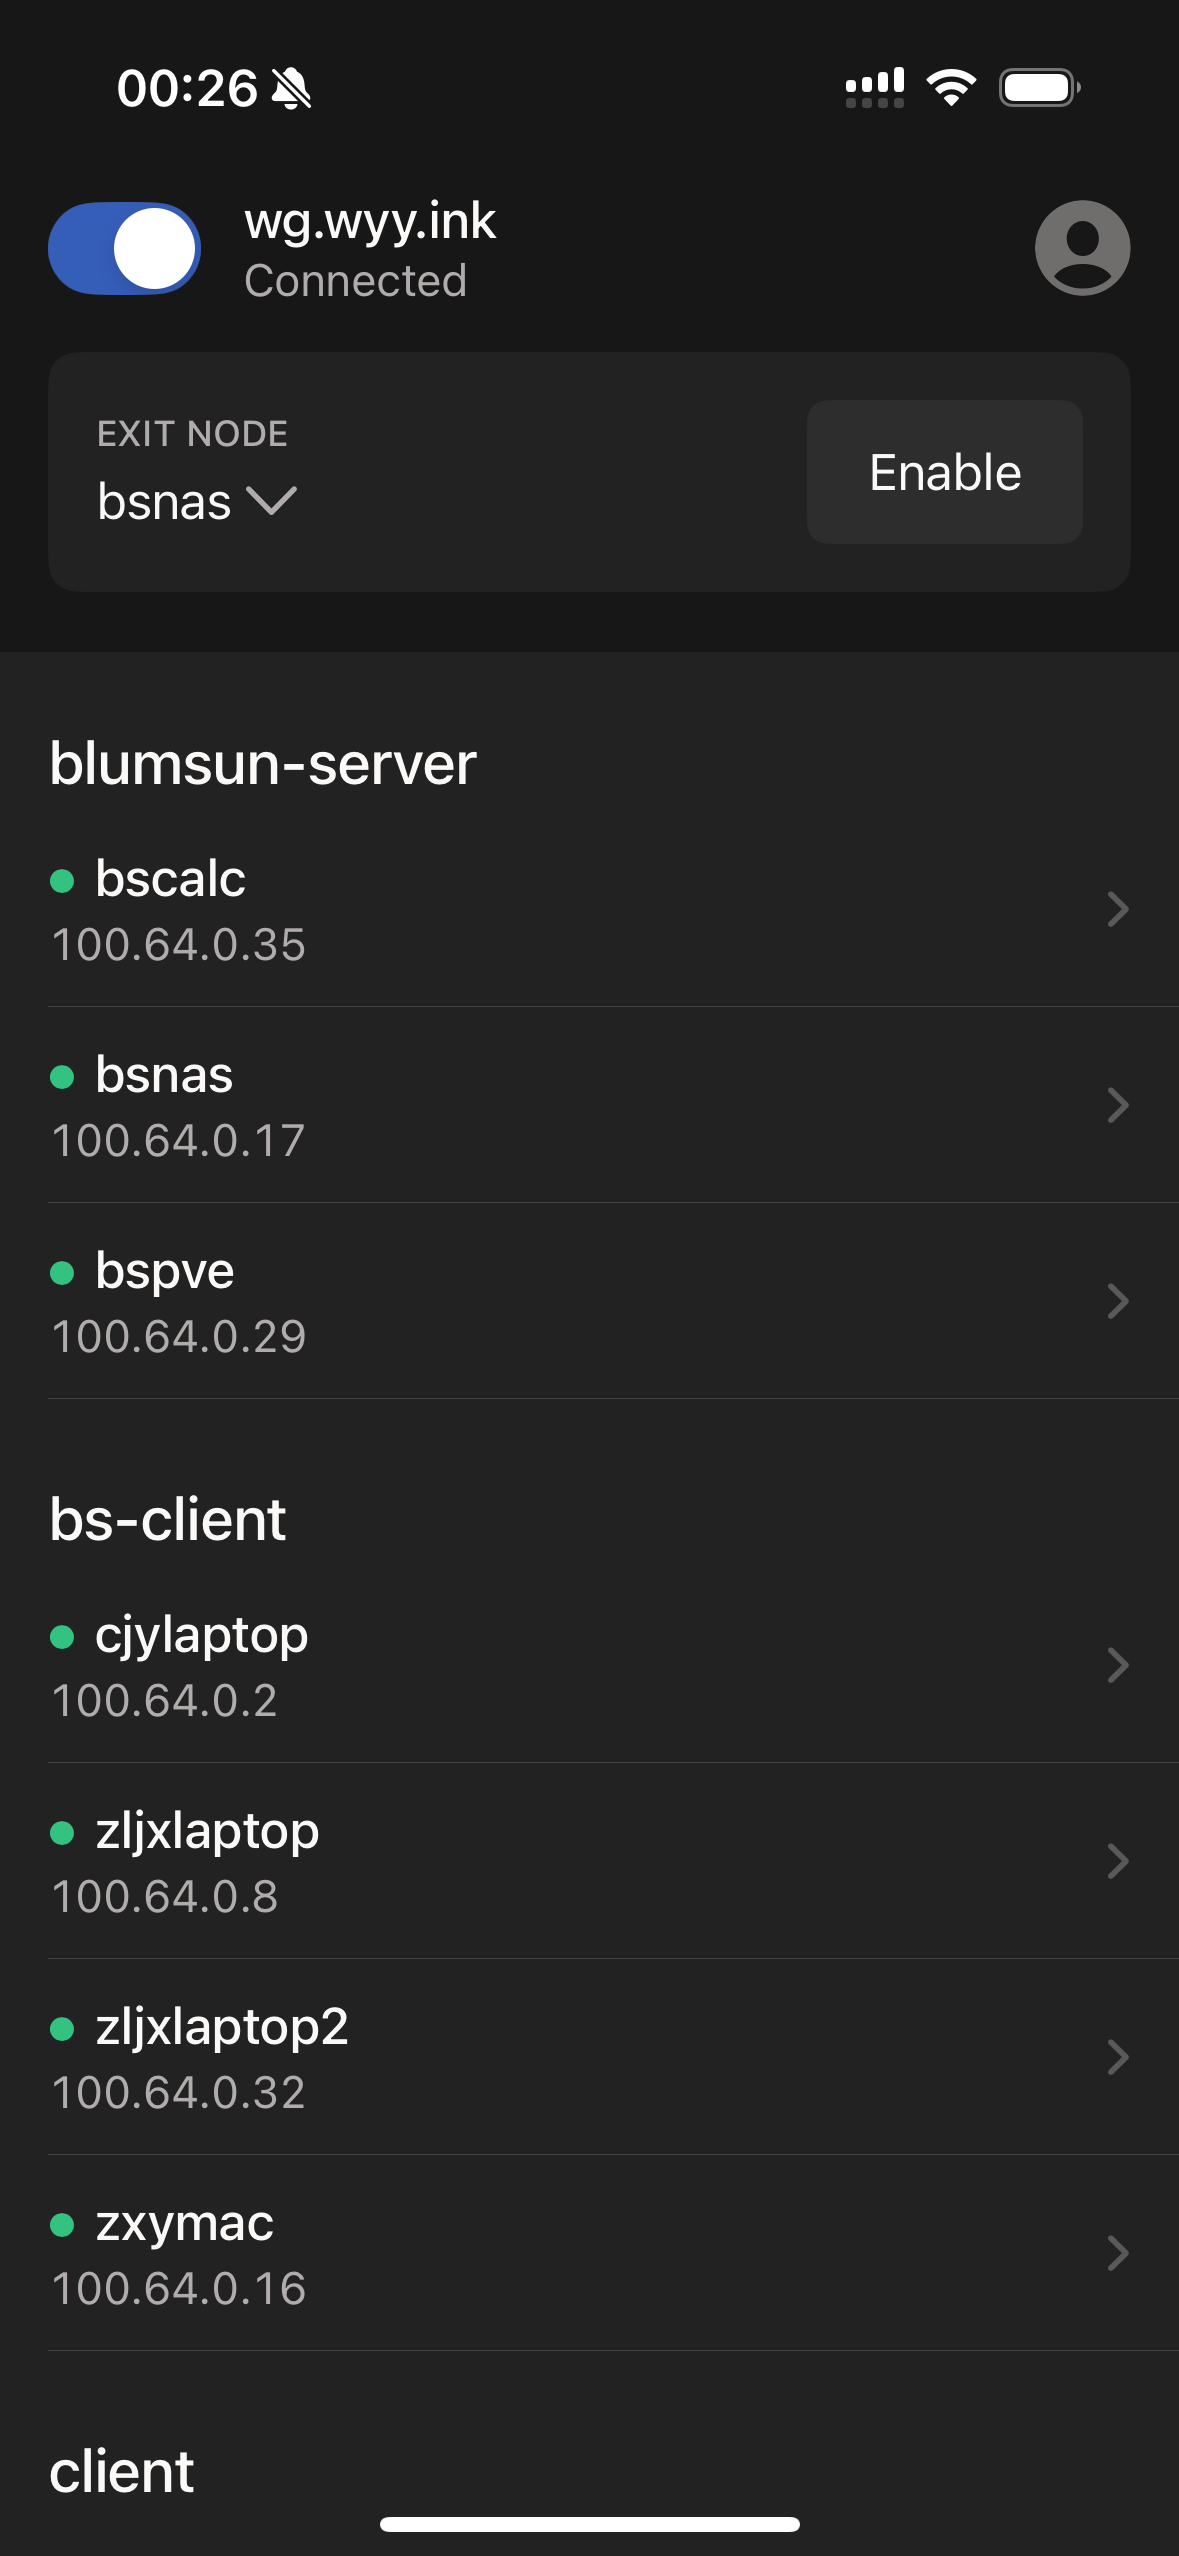Tap the cellular signal bars icon
This screenshot has width=1179, height=2556.
[875, 88]
